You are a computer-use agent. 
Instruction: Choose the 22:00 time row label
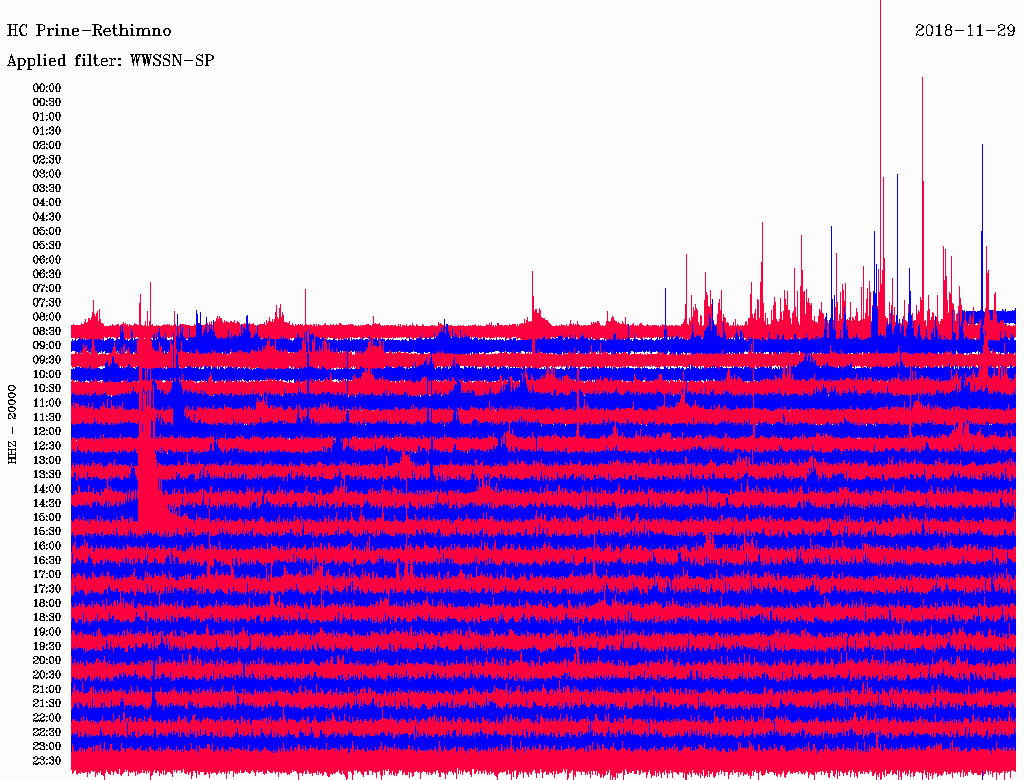tap(47, 718)
